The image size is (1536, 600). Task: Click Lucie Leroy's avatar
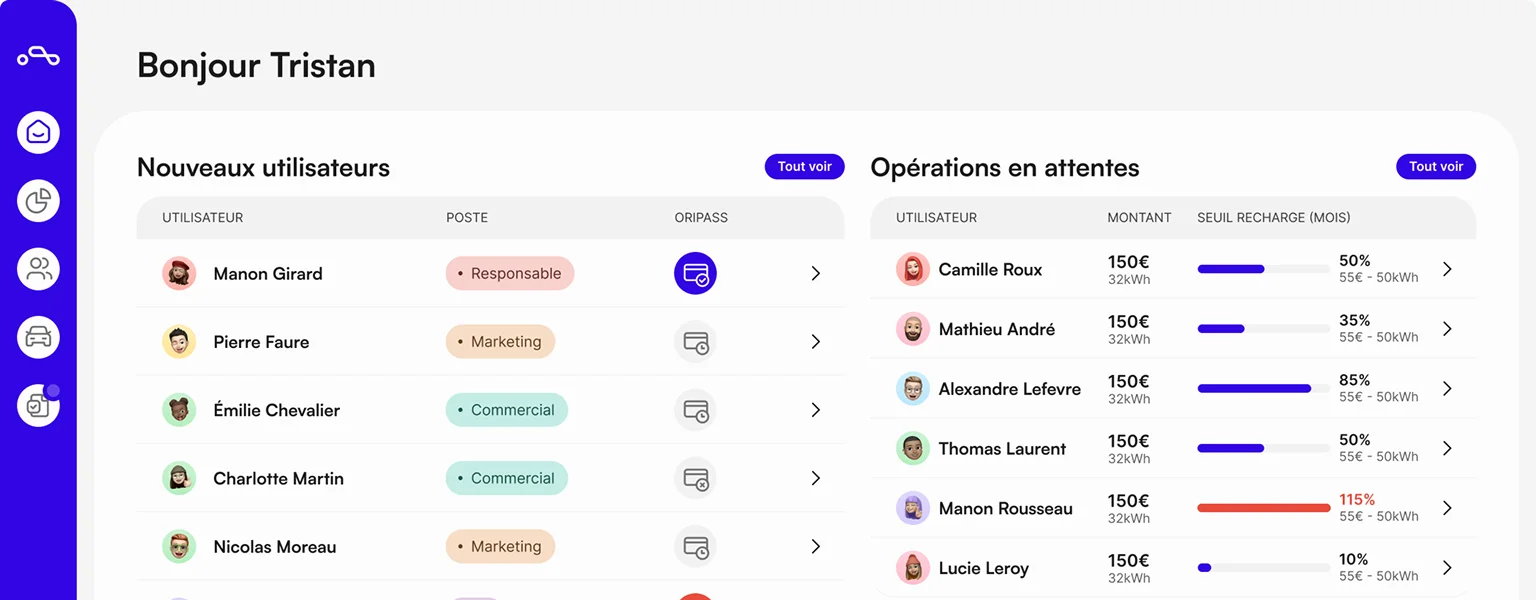913,568
